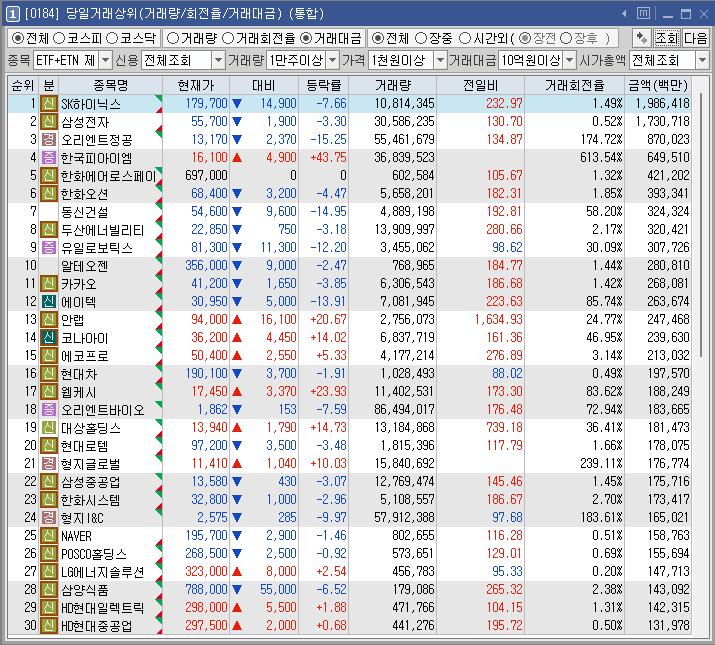
Task: Select the 에코프로 stock name
Action: pos(85,355)
